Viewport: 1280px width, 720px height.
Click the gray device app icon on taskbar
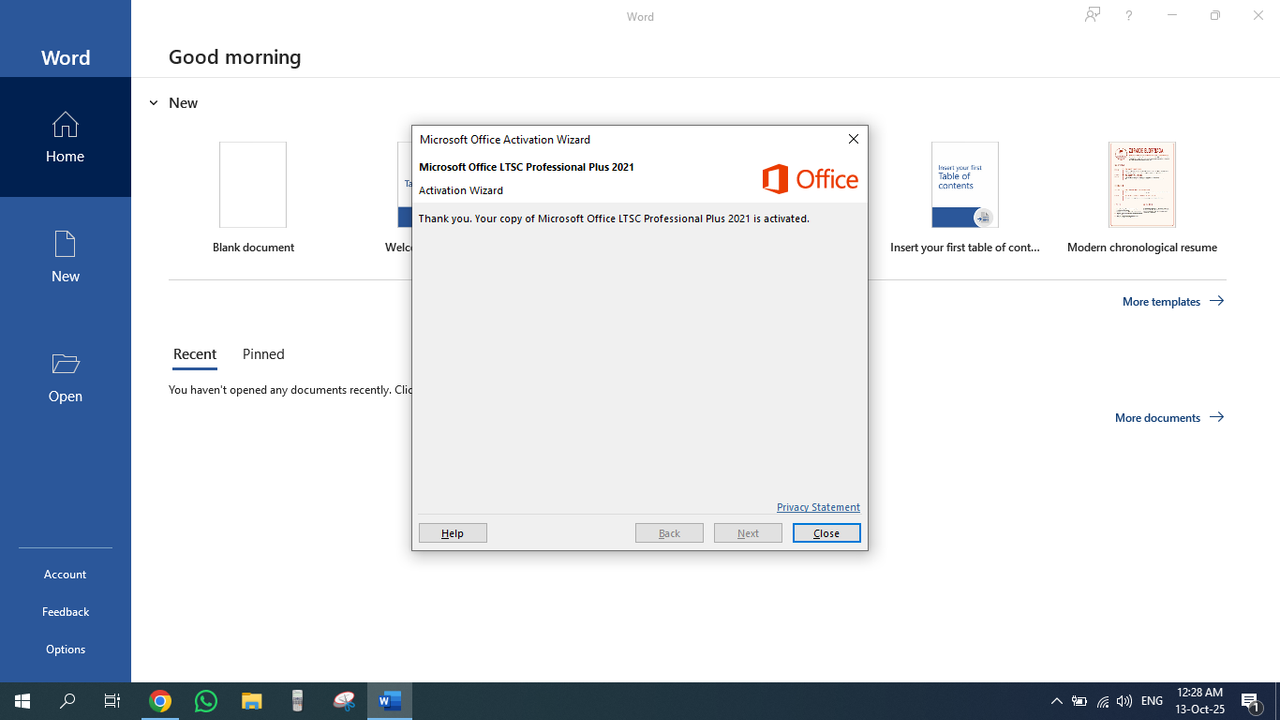pos(298,701)
